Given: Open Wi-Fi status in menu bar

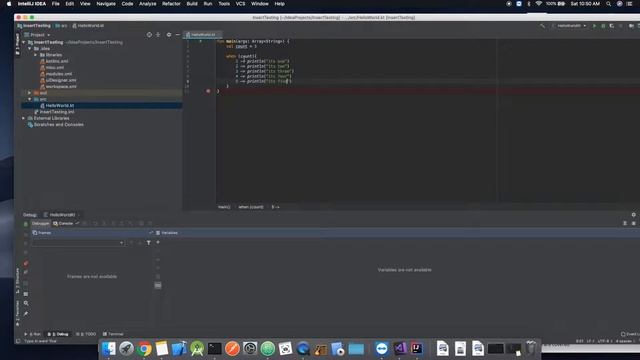Looking at the screenshot, I should pyautogui.click(x=538, y=4).
